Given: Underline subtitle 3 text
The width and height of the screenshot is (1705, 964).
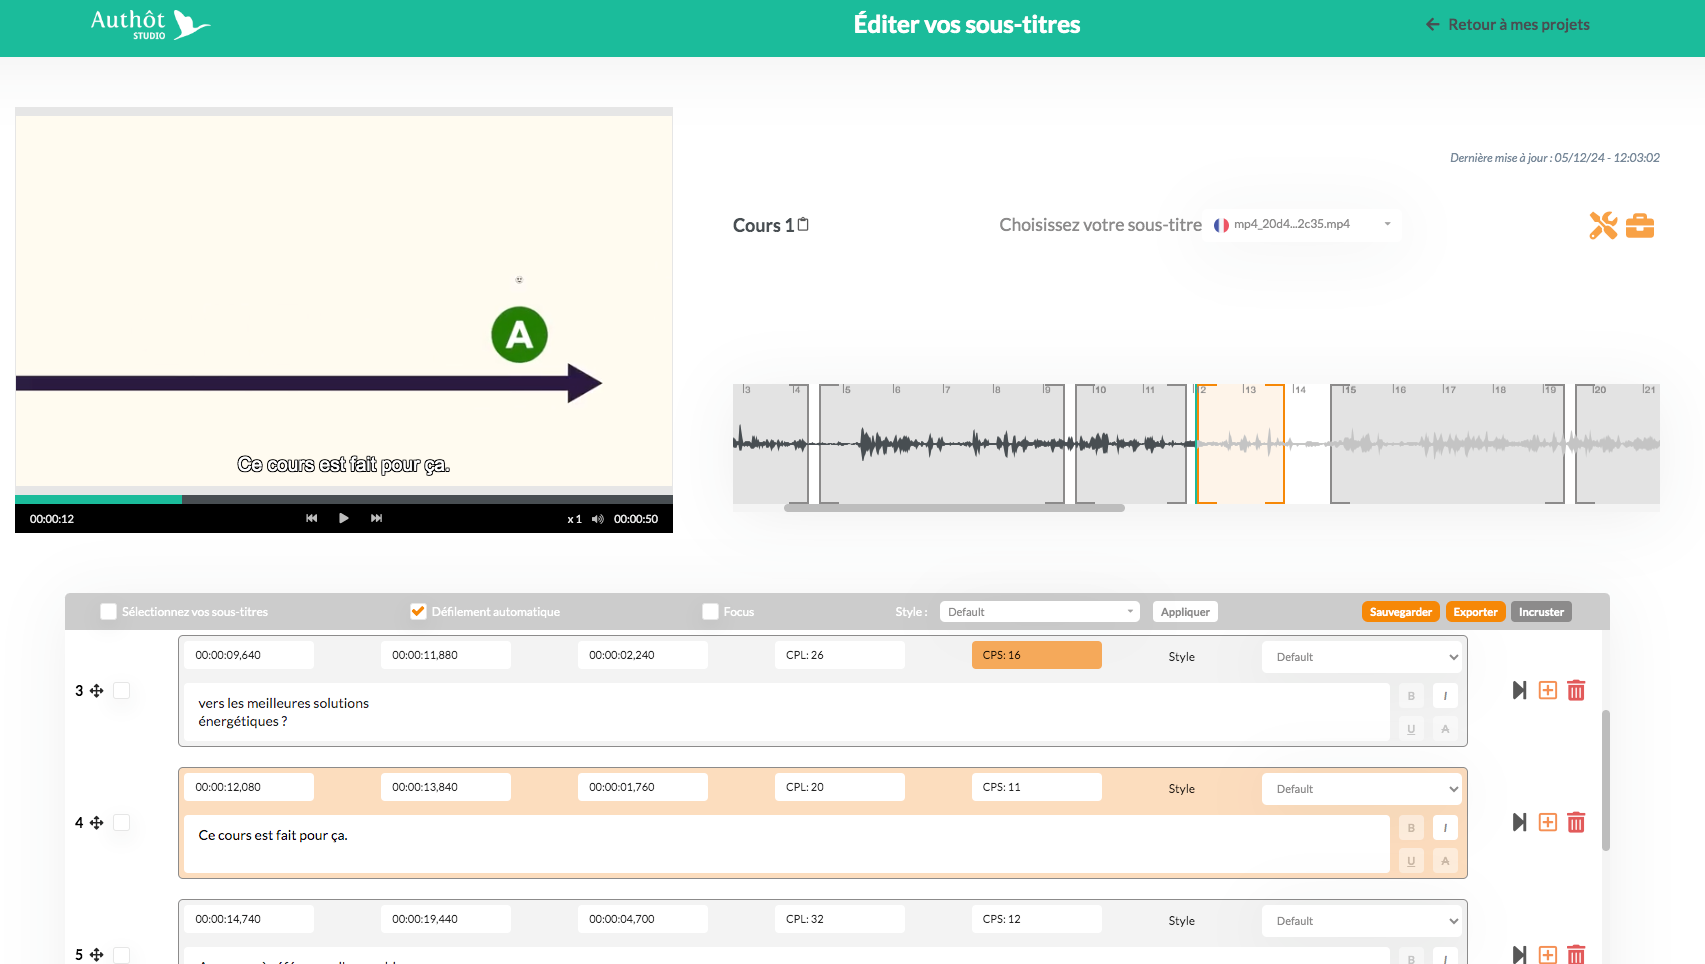Looking at the screenshot, I should point(1411,729).
